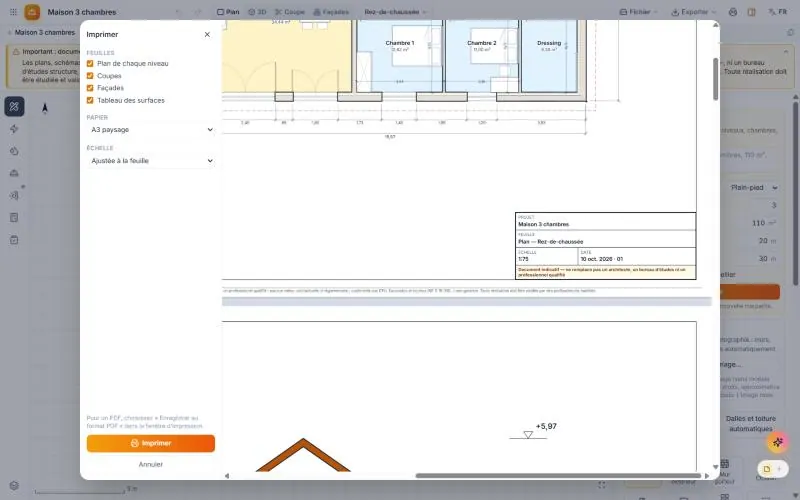This screenshot has width=800, height=500.
Task: Switch to the Plan view tab
Action: point(228,12)
